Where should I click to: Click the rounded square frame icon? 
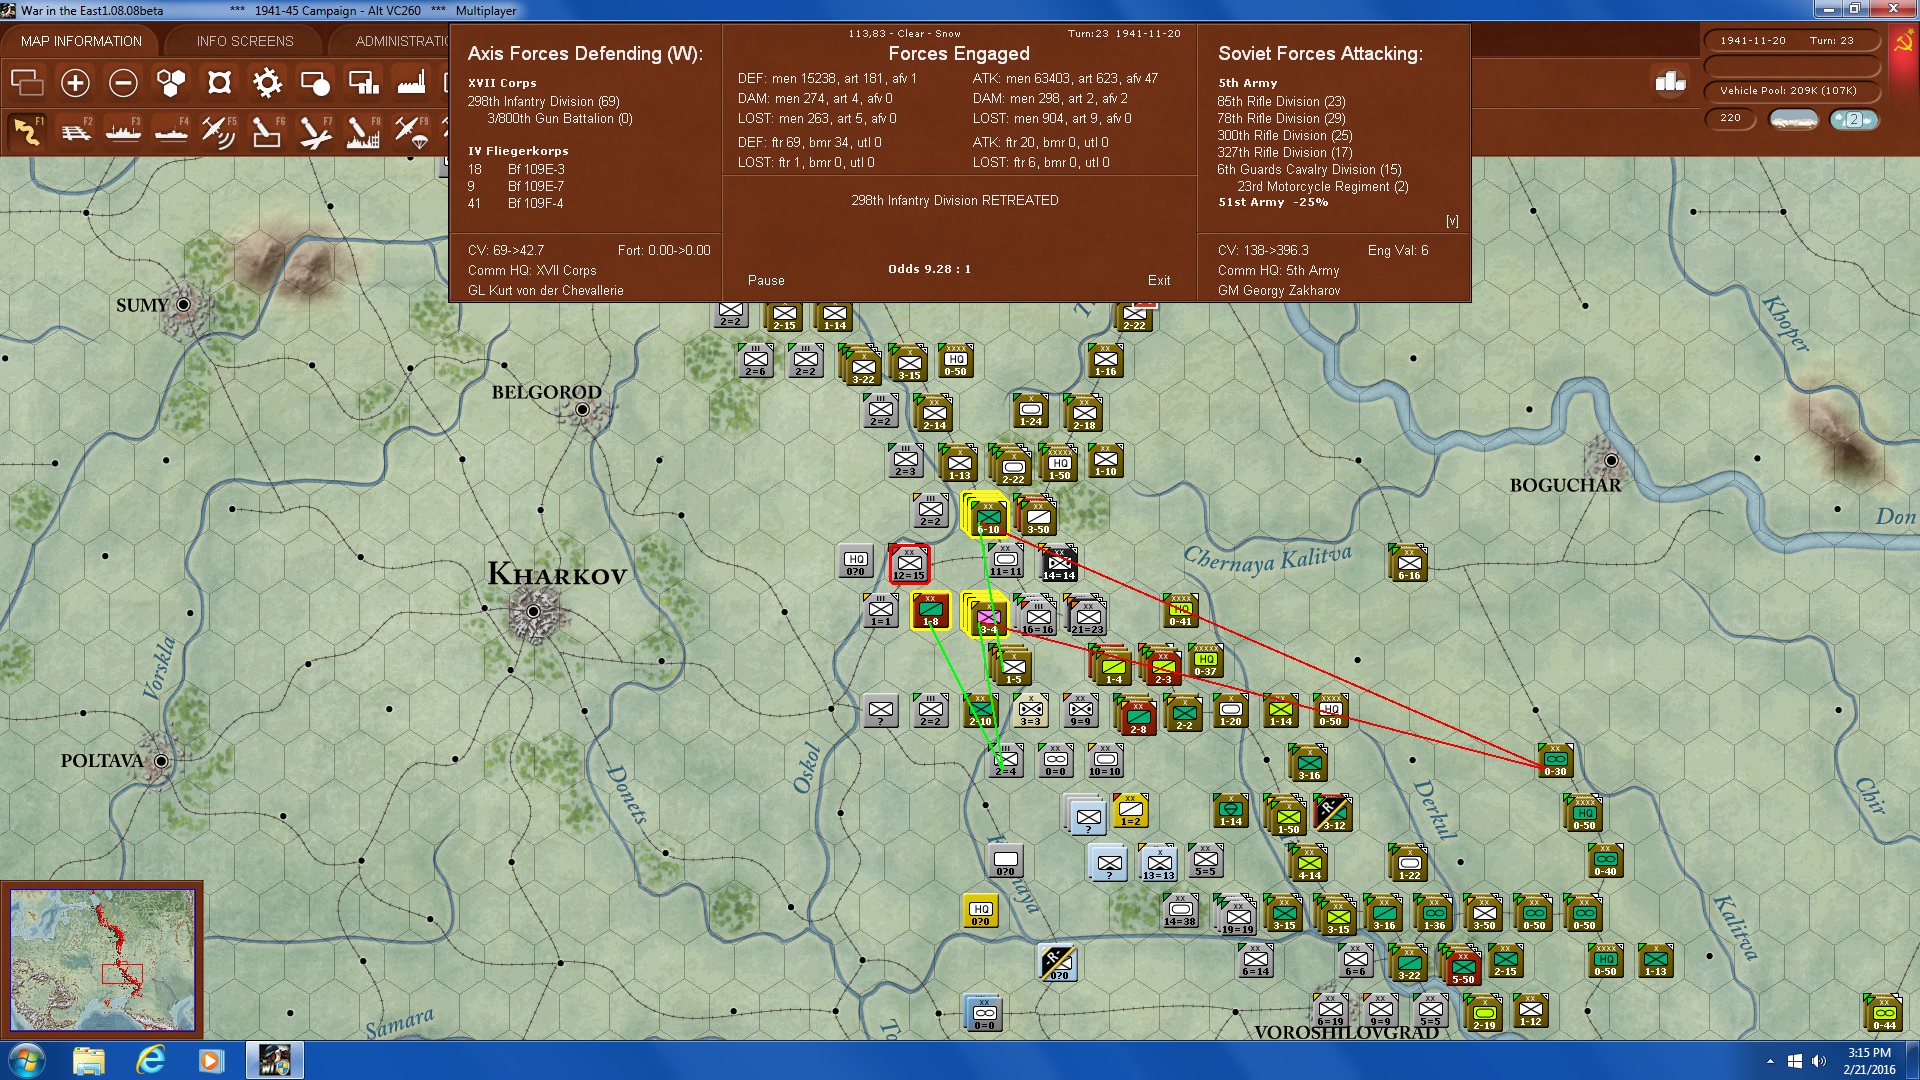tap(219, 83)
